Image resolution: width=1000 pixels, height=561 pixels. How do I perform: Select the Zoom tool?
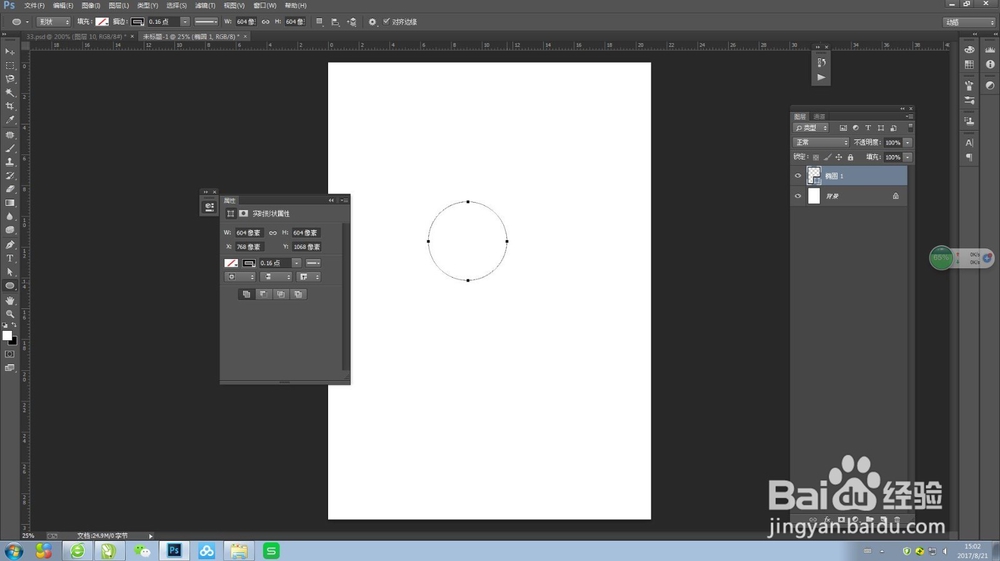(x=10, y=314)
